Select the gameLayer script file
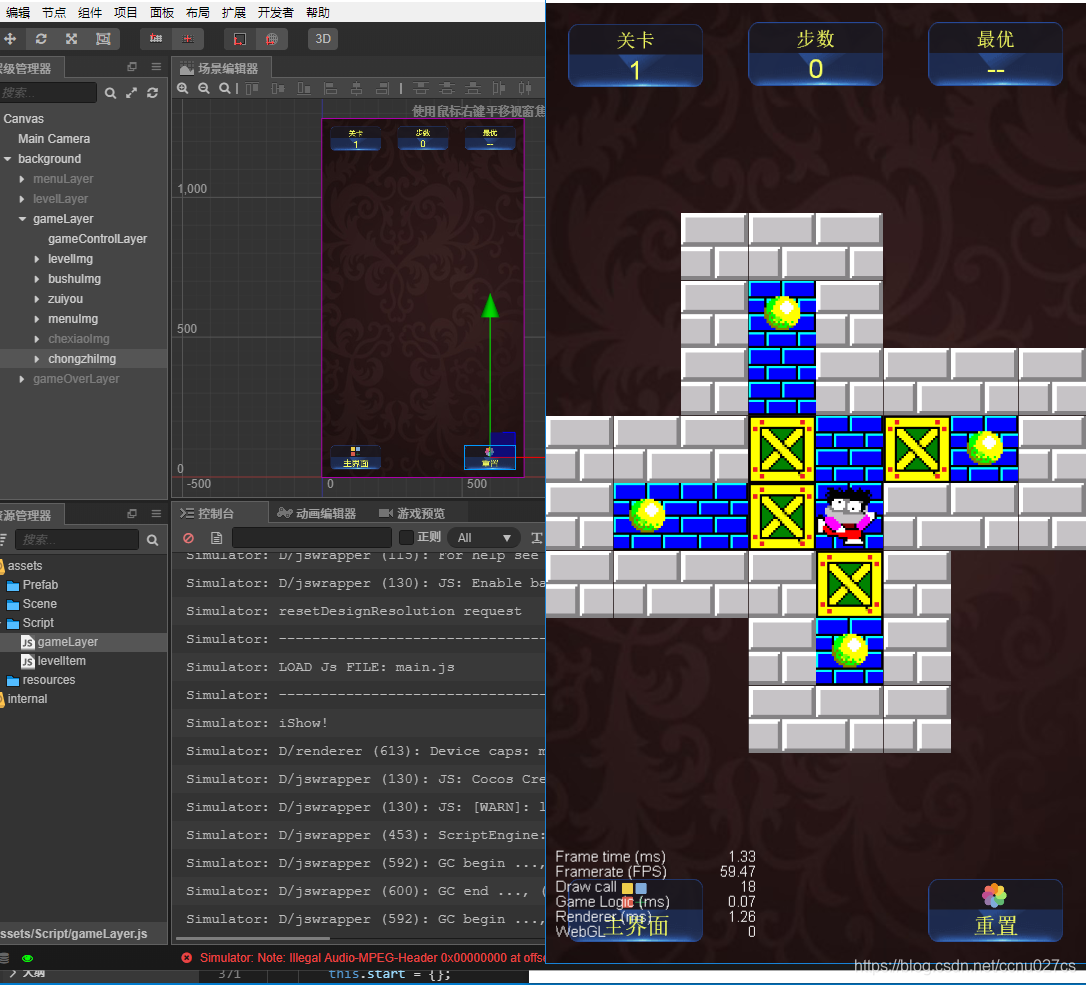 (x=60, y=642)
